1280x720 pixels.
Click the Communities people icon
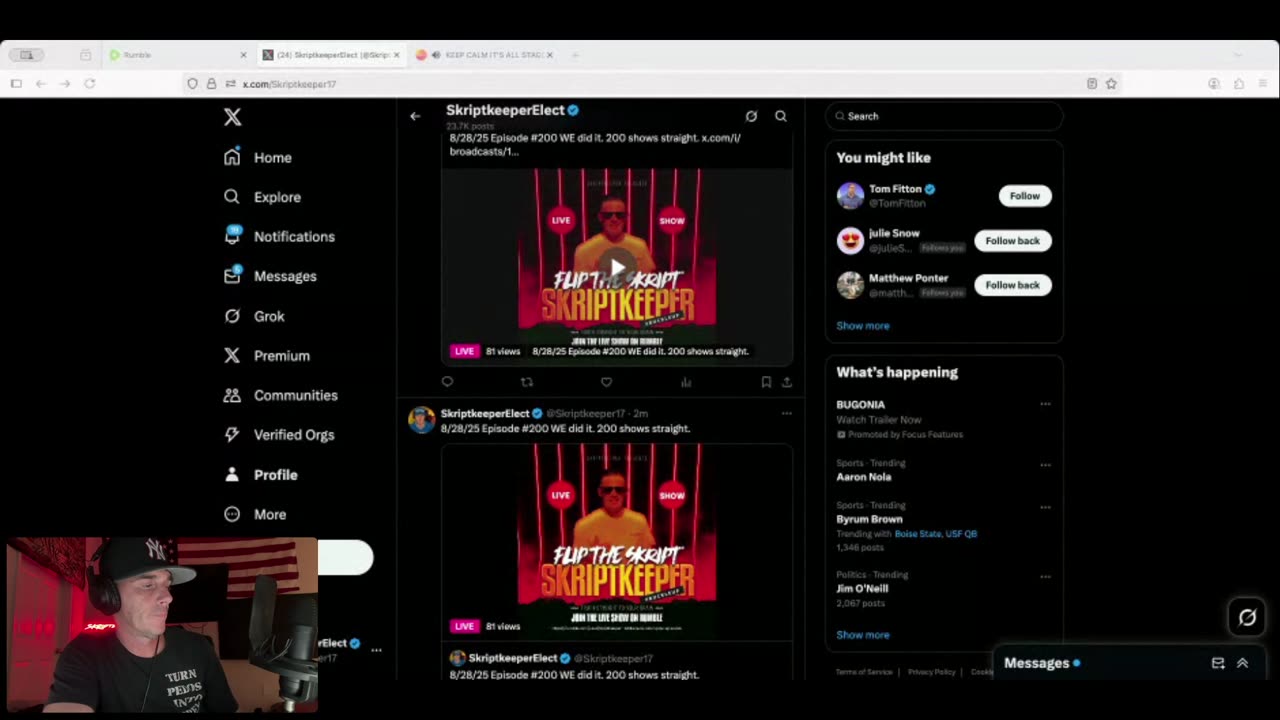pyautogui.click(x=232, y=395)
